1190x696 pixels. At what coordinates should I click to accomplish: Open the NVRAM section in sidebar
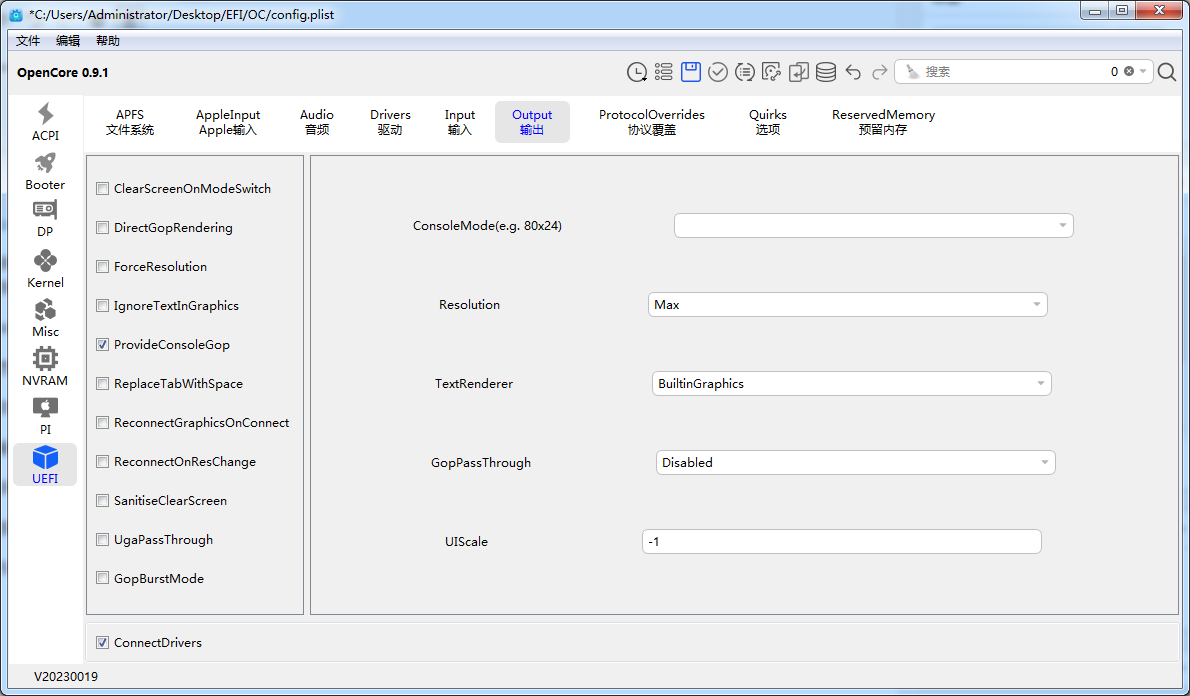coord(45,367)
